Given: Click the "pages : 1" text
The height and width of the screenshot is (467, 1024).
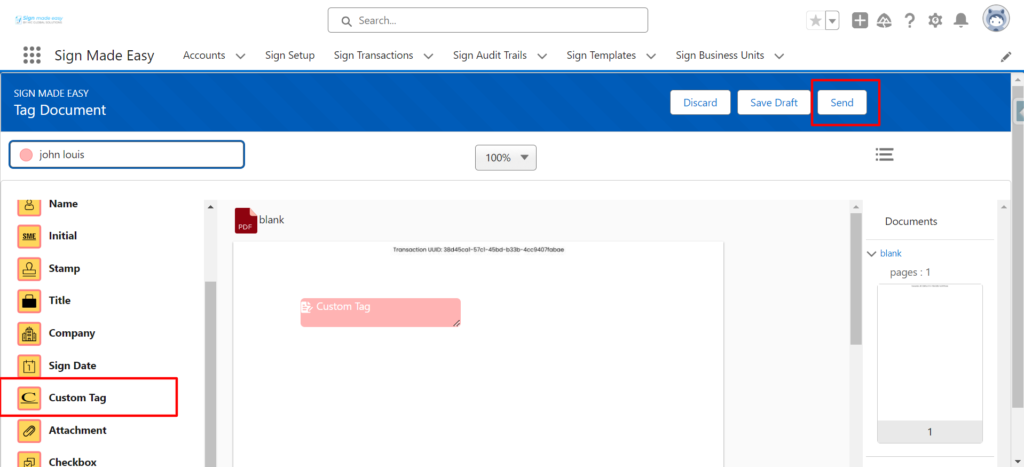Looking at the screenshot, I should click(x=910, y=272).
